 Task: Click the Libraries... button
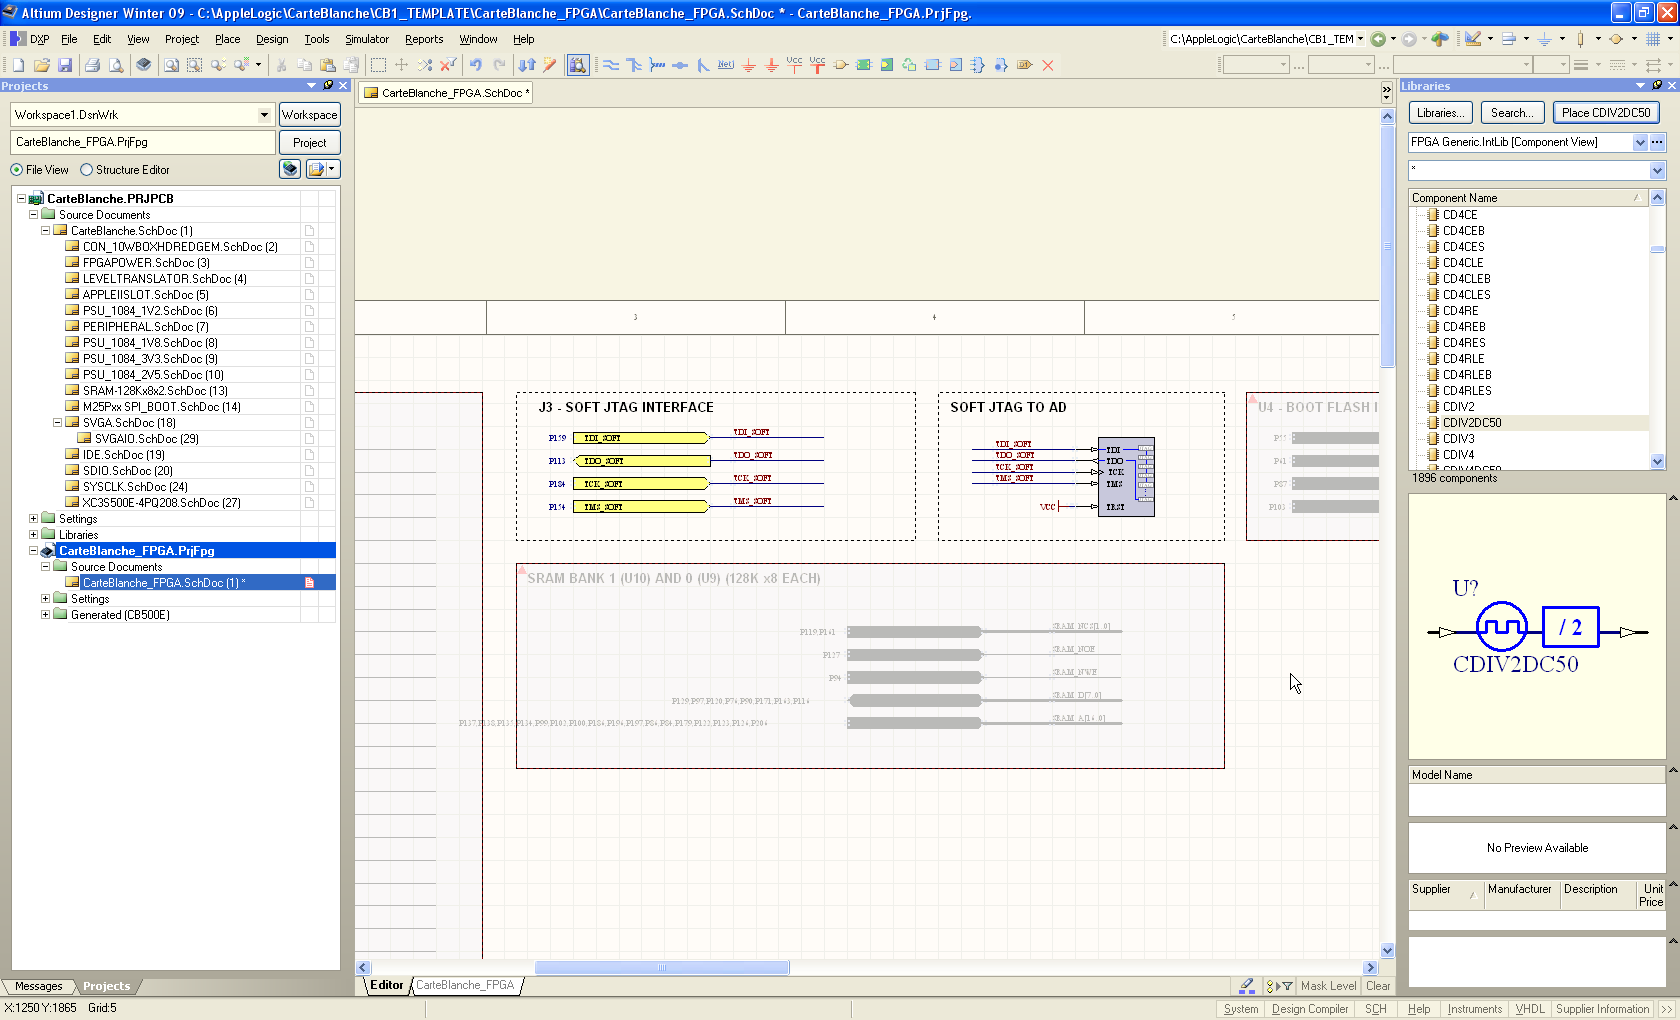[x=1441, y=113]
